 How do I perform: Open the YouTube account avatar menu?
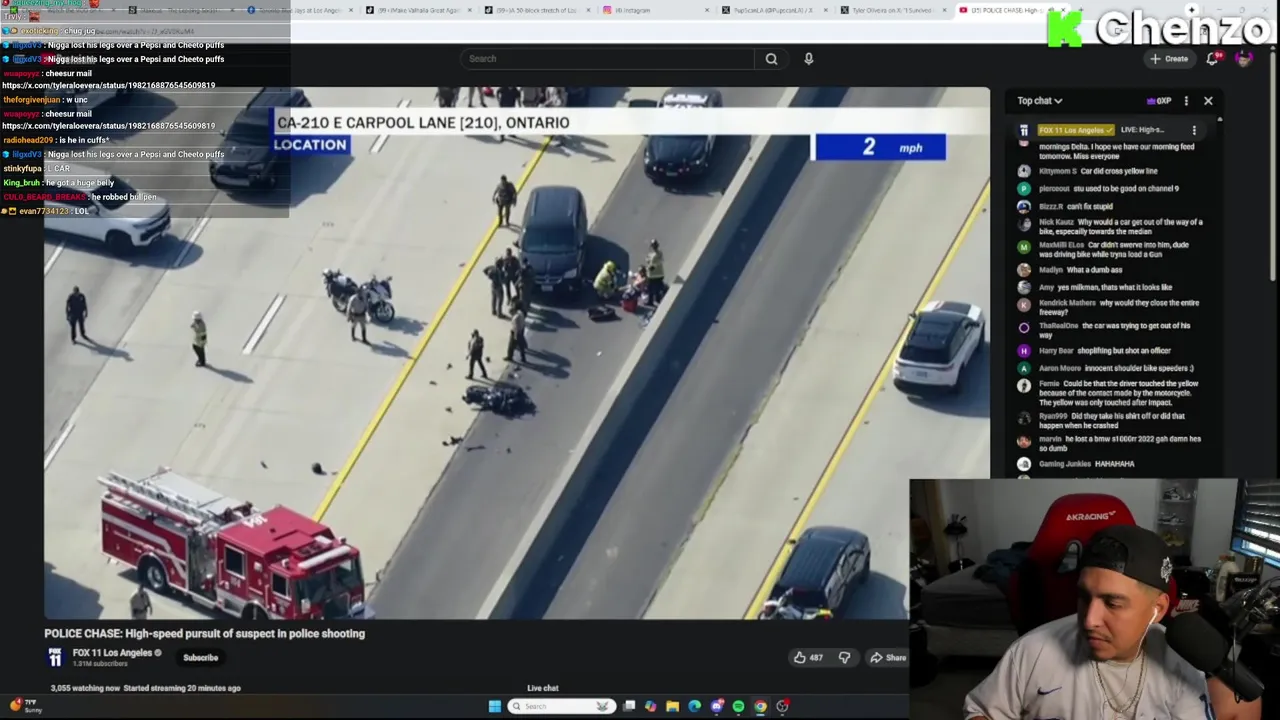(1244, 59)
